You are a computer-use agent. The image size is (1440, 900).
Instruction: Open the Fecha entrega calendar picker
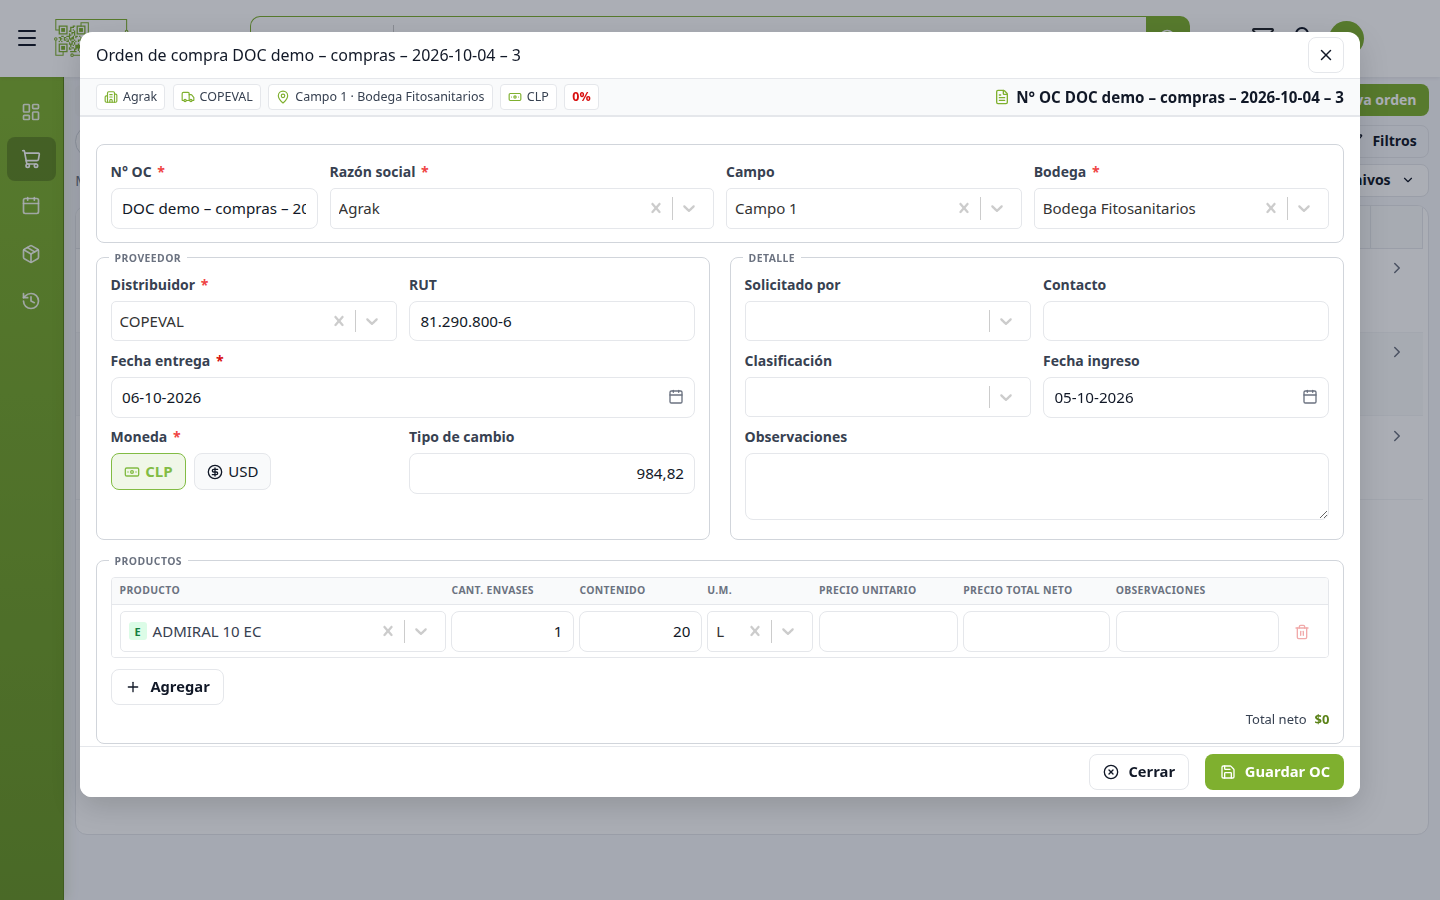676,397
